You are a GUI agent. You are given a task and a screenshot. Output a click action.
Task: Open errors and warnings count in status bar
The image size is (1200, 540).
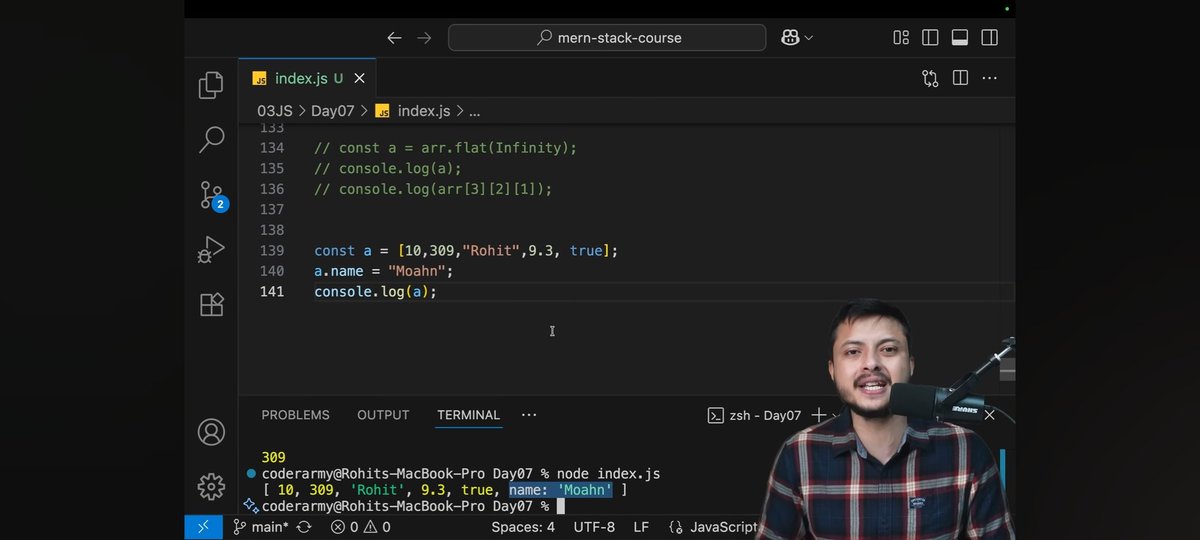[x=361, y=527]
